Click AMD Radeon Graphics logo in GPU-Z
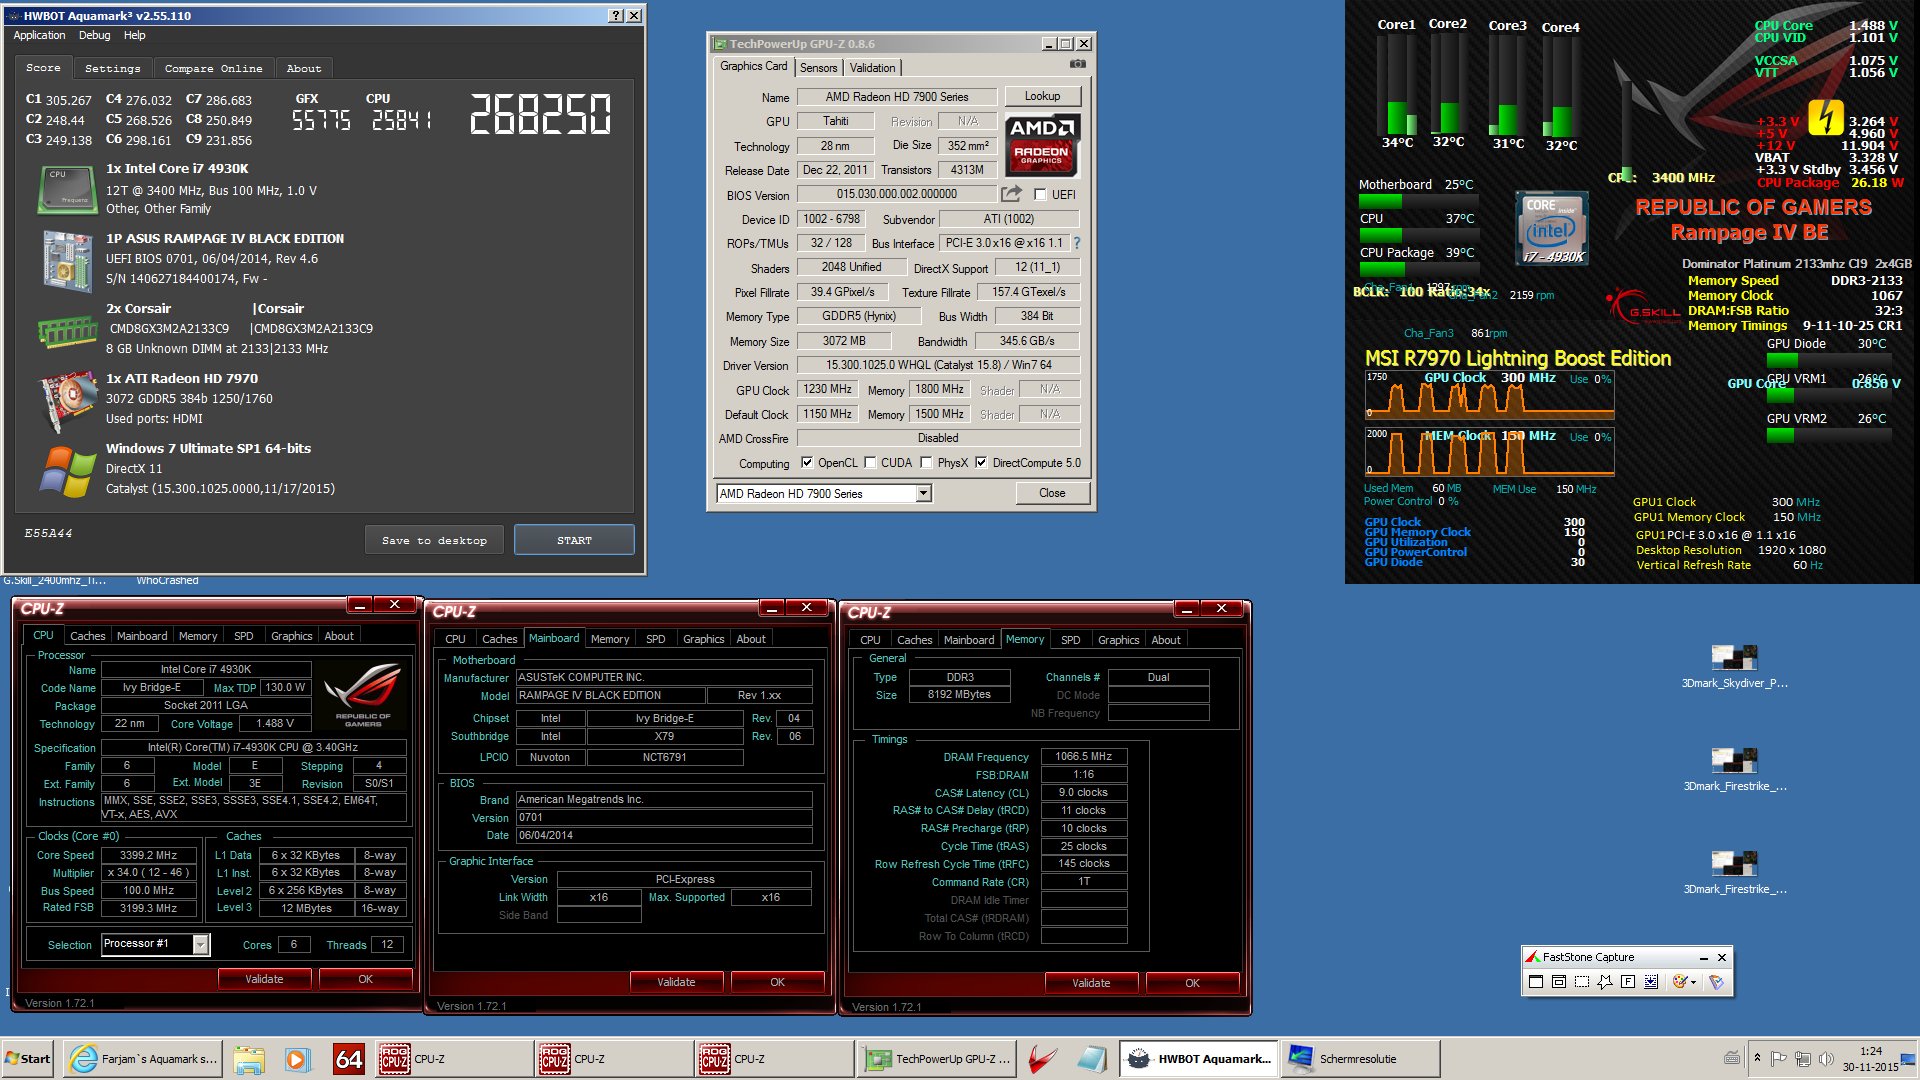1920x1080 pixels. click(1042, 145)
